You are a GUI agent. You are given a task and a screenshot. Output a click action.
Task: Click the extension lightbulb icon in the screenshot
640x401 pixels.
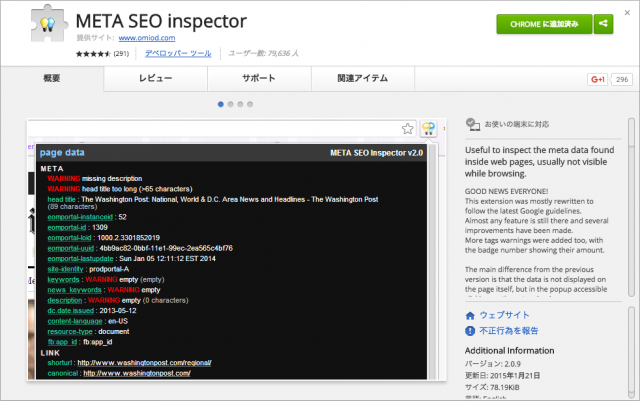click(x=427, y=128)
